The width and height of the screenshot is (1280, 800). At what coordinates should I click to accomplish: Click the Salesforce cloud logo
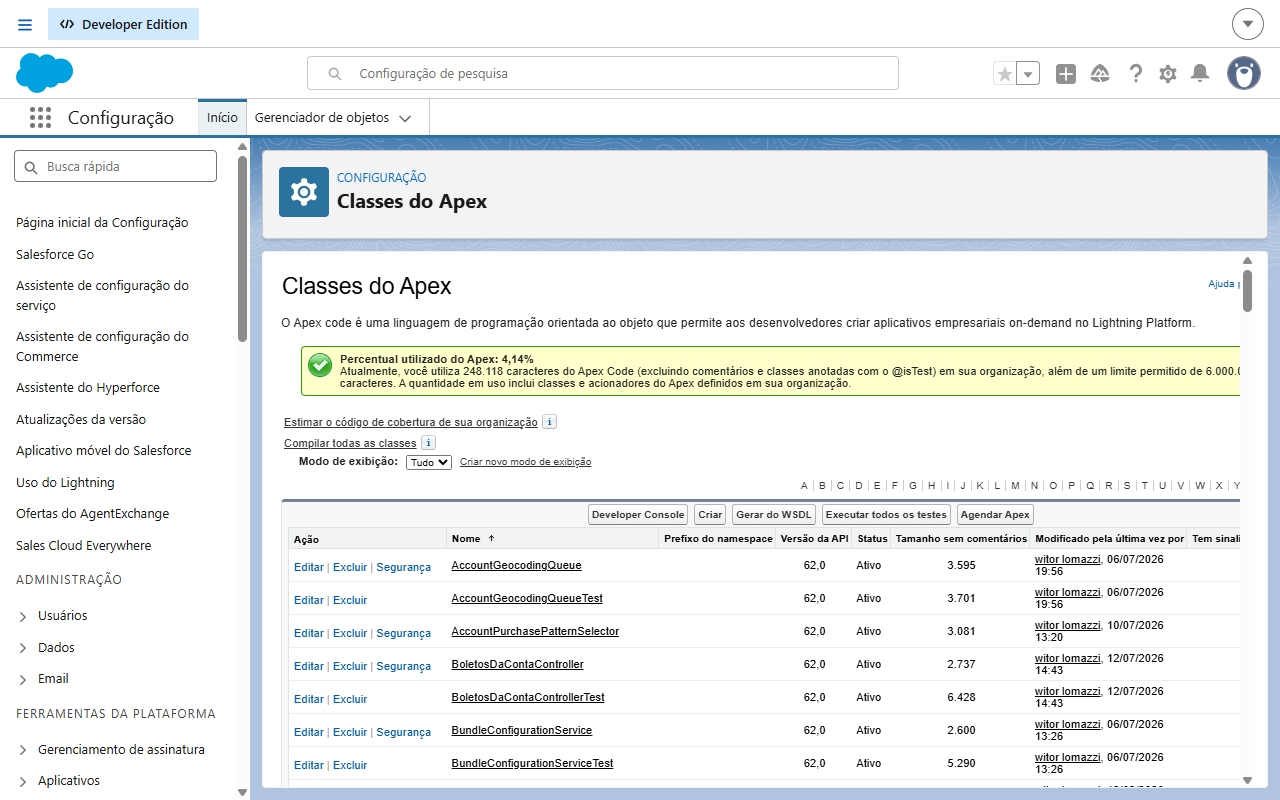[x=45, y=73]
